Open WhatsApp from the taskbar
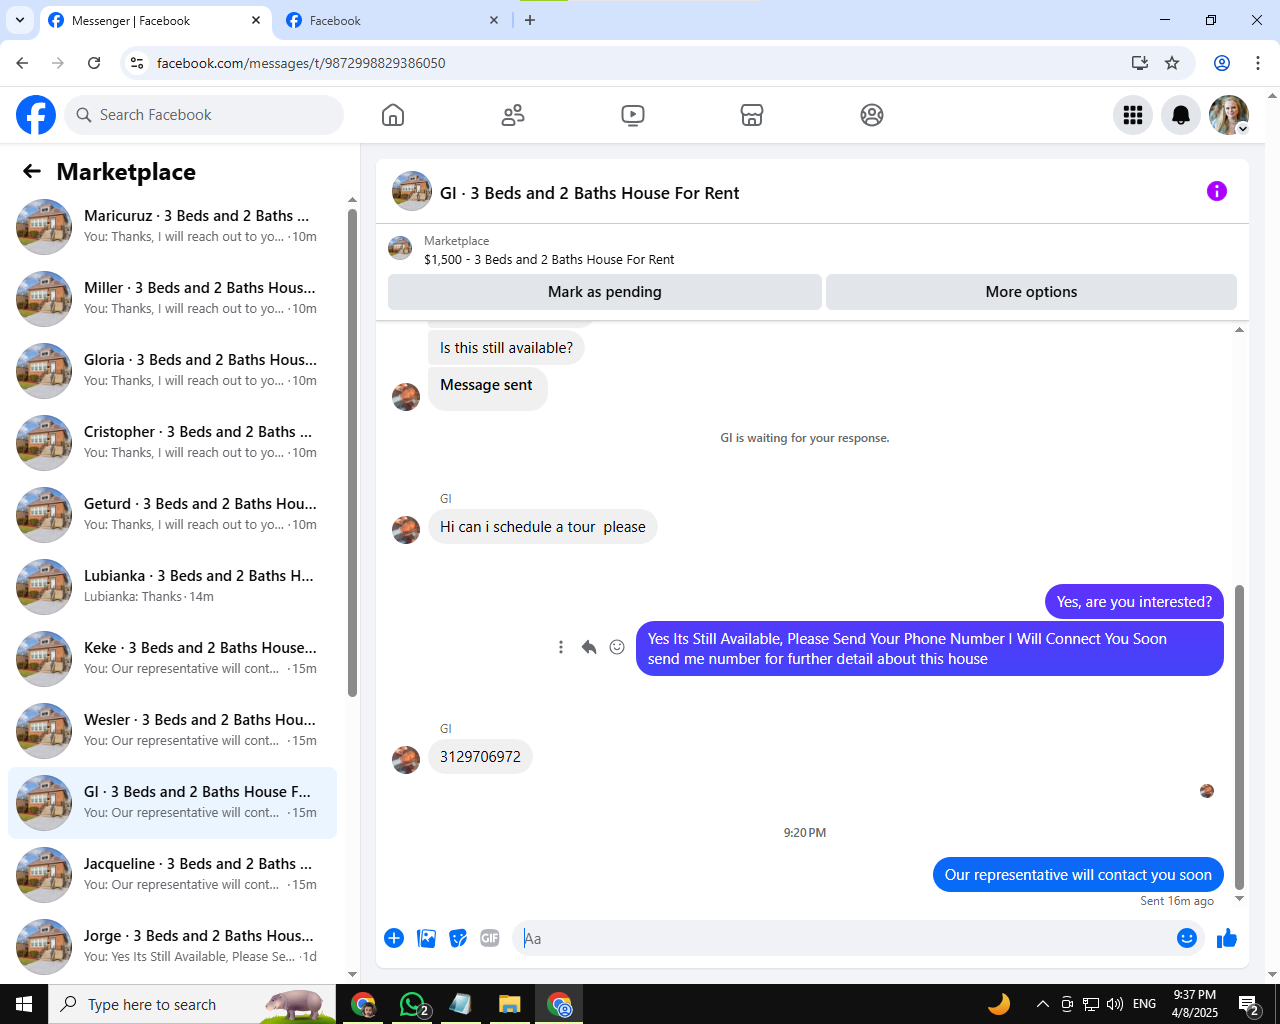The width and height of the screenshot is (1280, 1024). click(x=412, y=1004)
